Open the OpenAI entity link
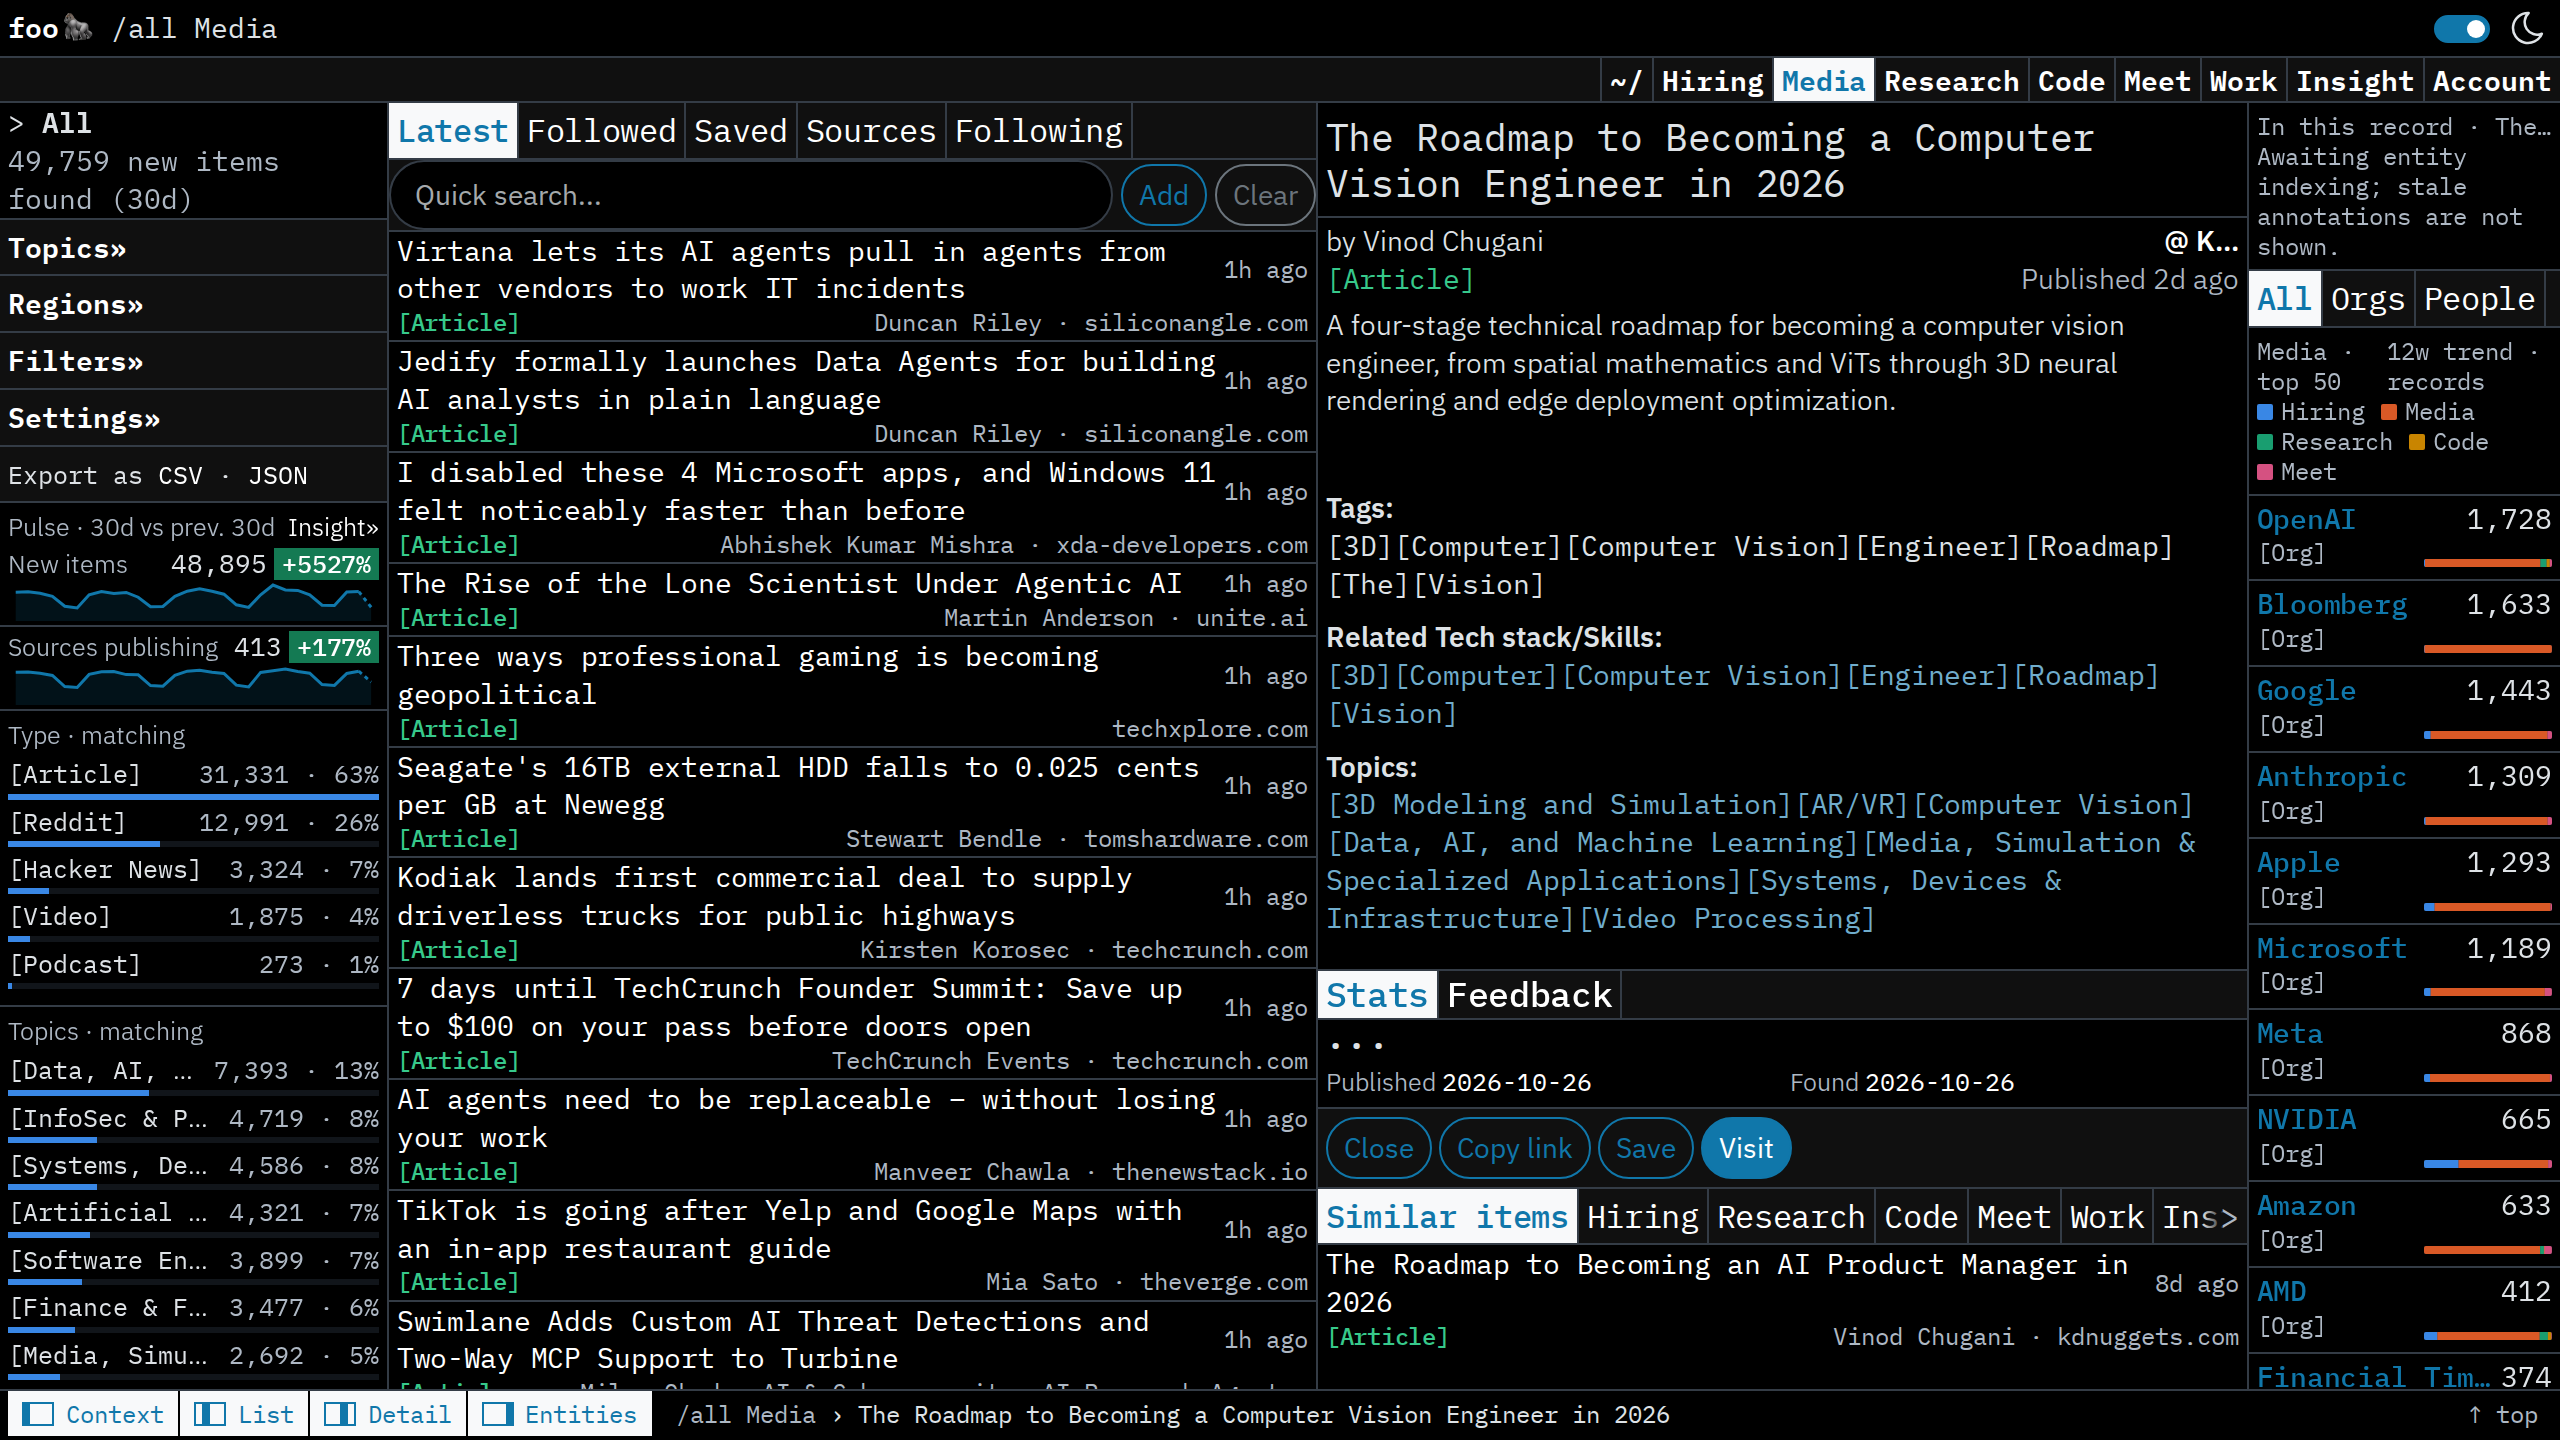Screen dimensions: 2560x1440 point(2306,519)
